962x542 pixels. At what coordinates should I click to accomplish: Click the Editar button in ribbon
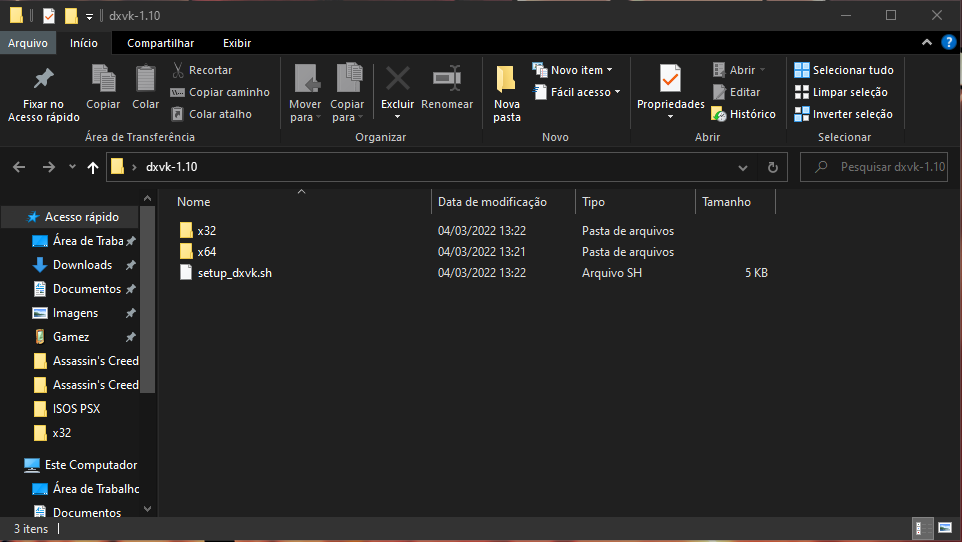(736, 92)
